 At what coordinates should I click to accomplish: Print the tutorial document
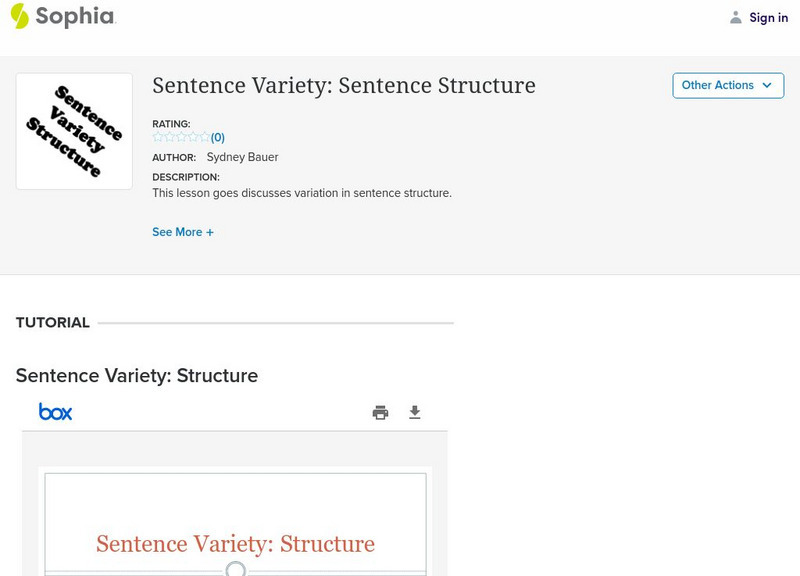[x=380, y=413]
